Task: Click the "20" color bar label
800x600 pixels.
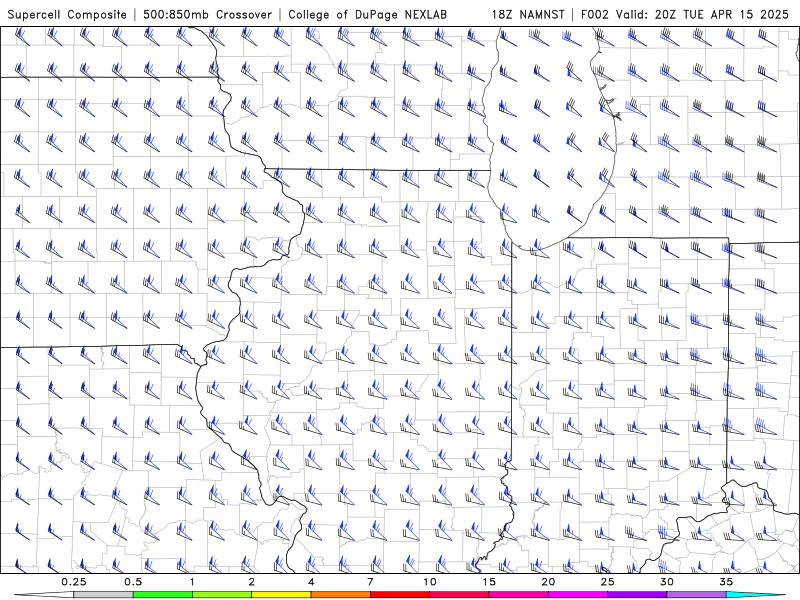Action: point(548,582)
